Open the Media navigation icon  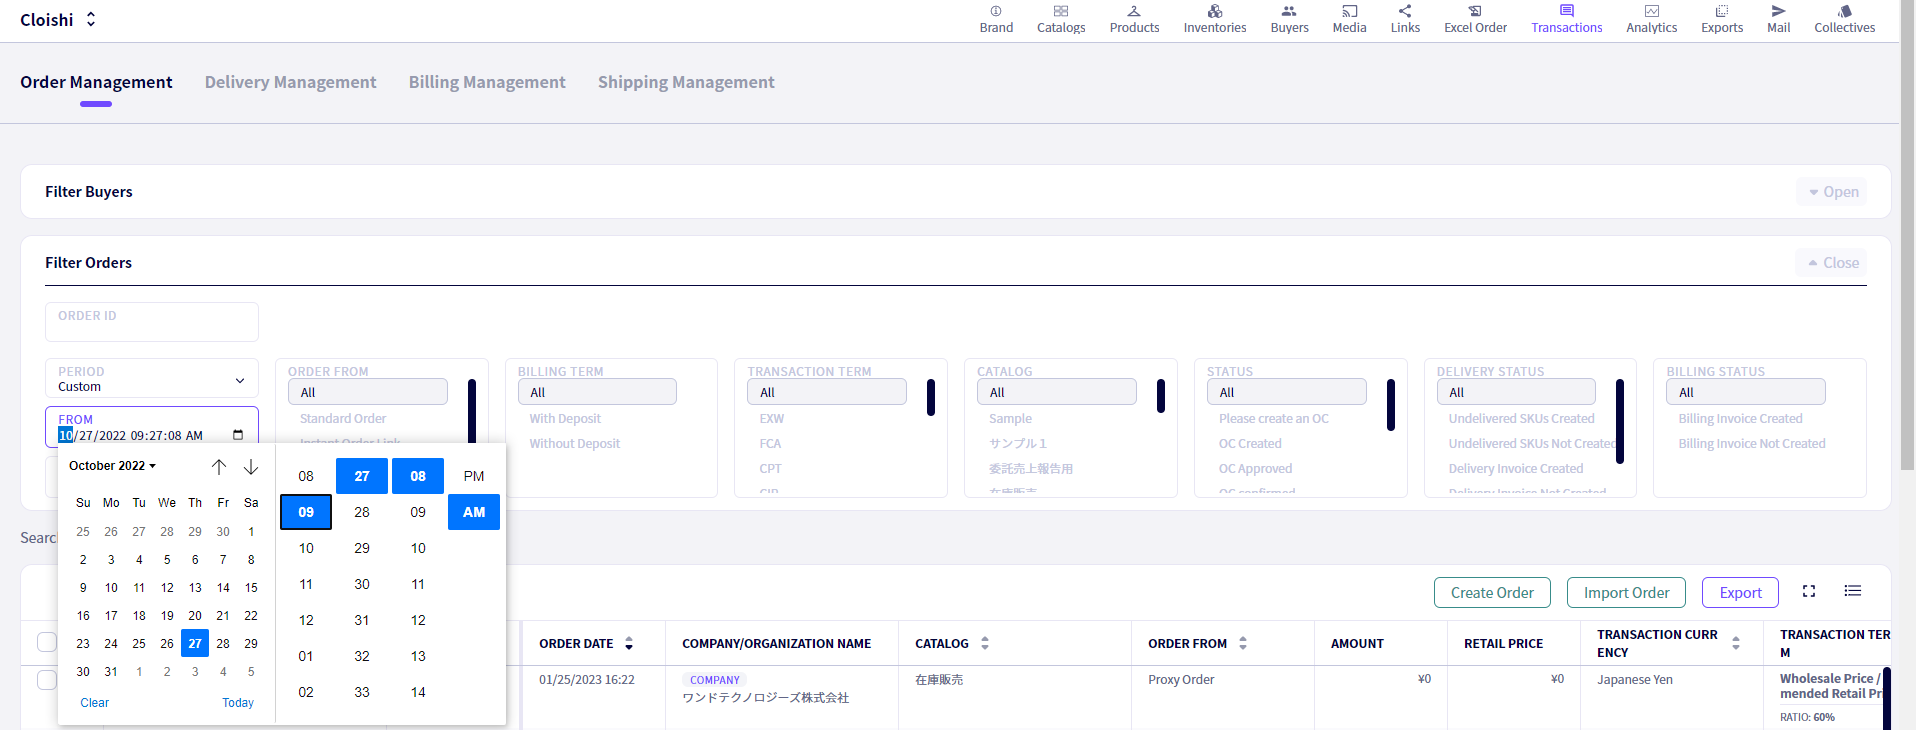click(x=1349, y=12)
